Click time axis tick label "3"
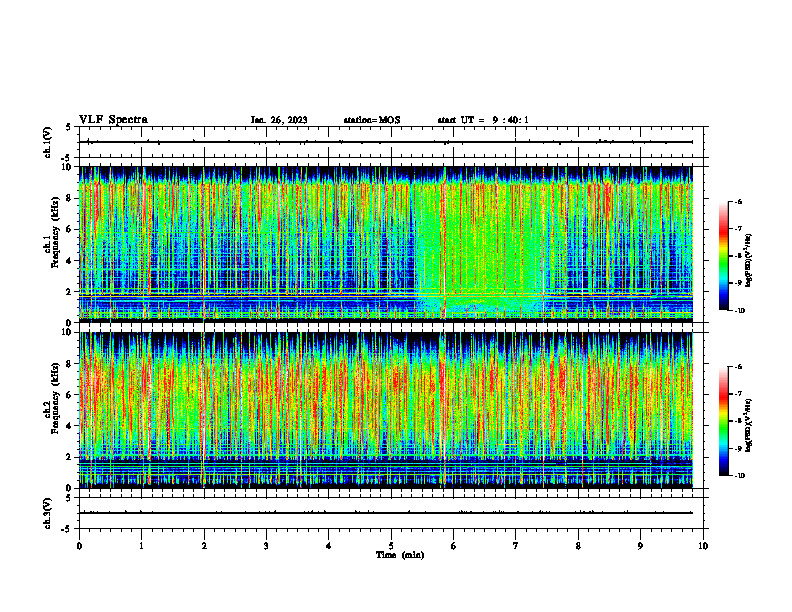 pos(266,546)
